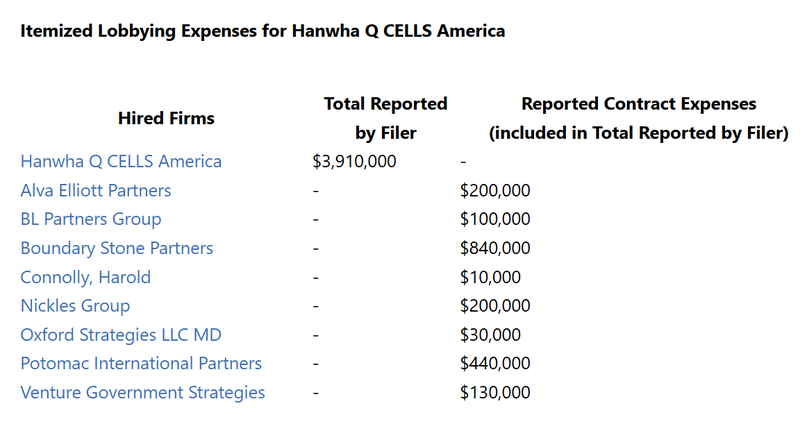Click the $130,000 contract expense value

[x=495, y=393]
